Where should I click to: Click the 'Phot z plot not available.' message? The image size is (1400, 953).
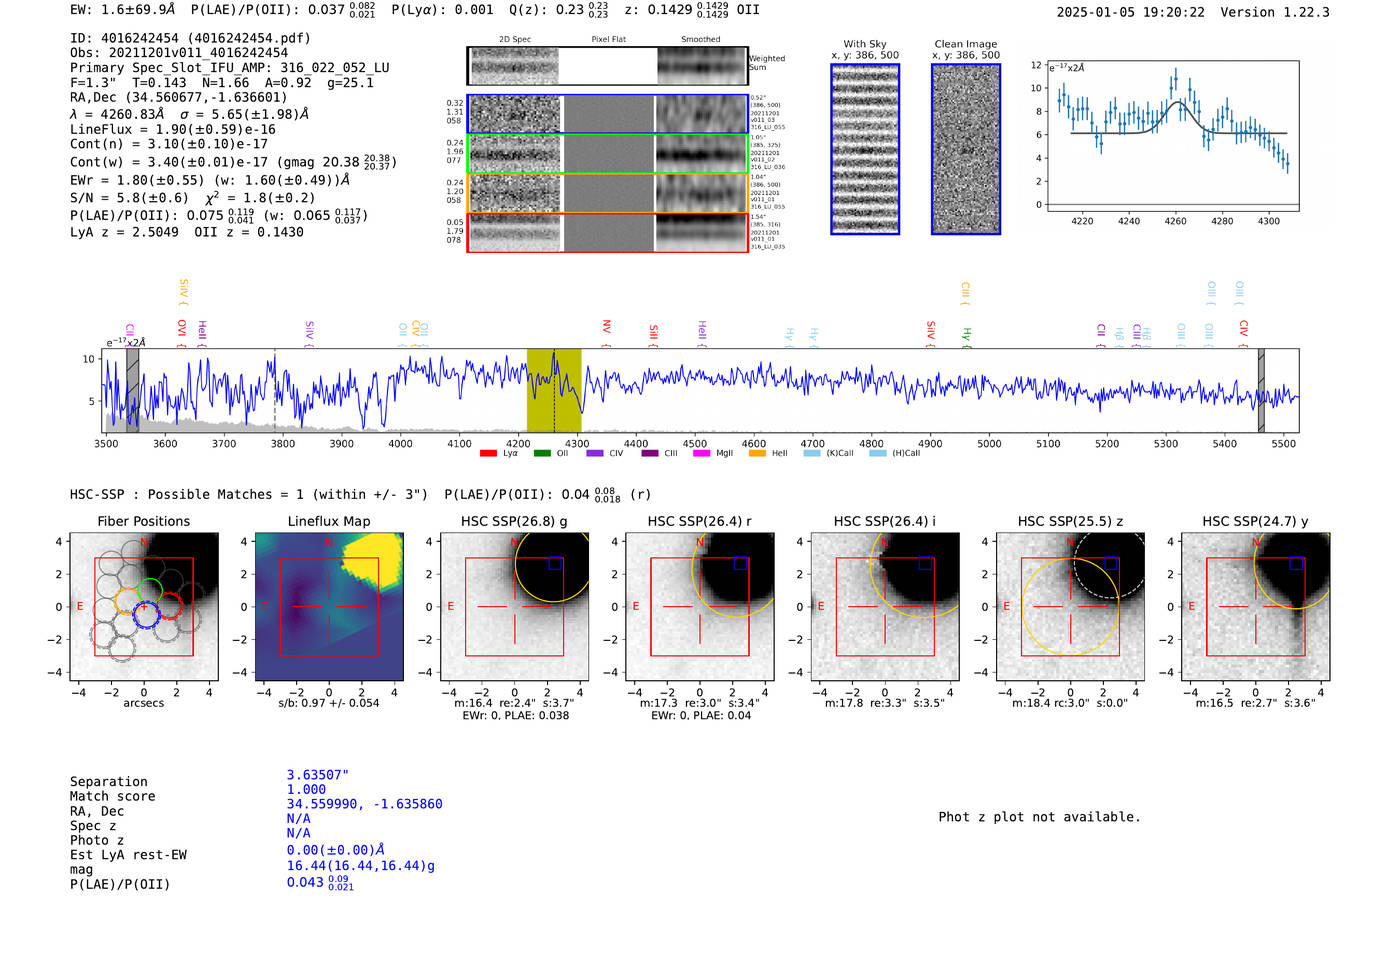click(x=1040, y=817)
